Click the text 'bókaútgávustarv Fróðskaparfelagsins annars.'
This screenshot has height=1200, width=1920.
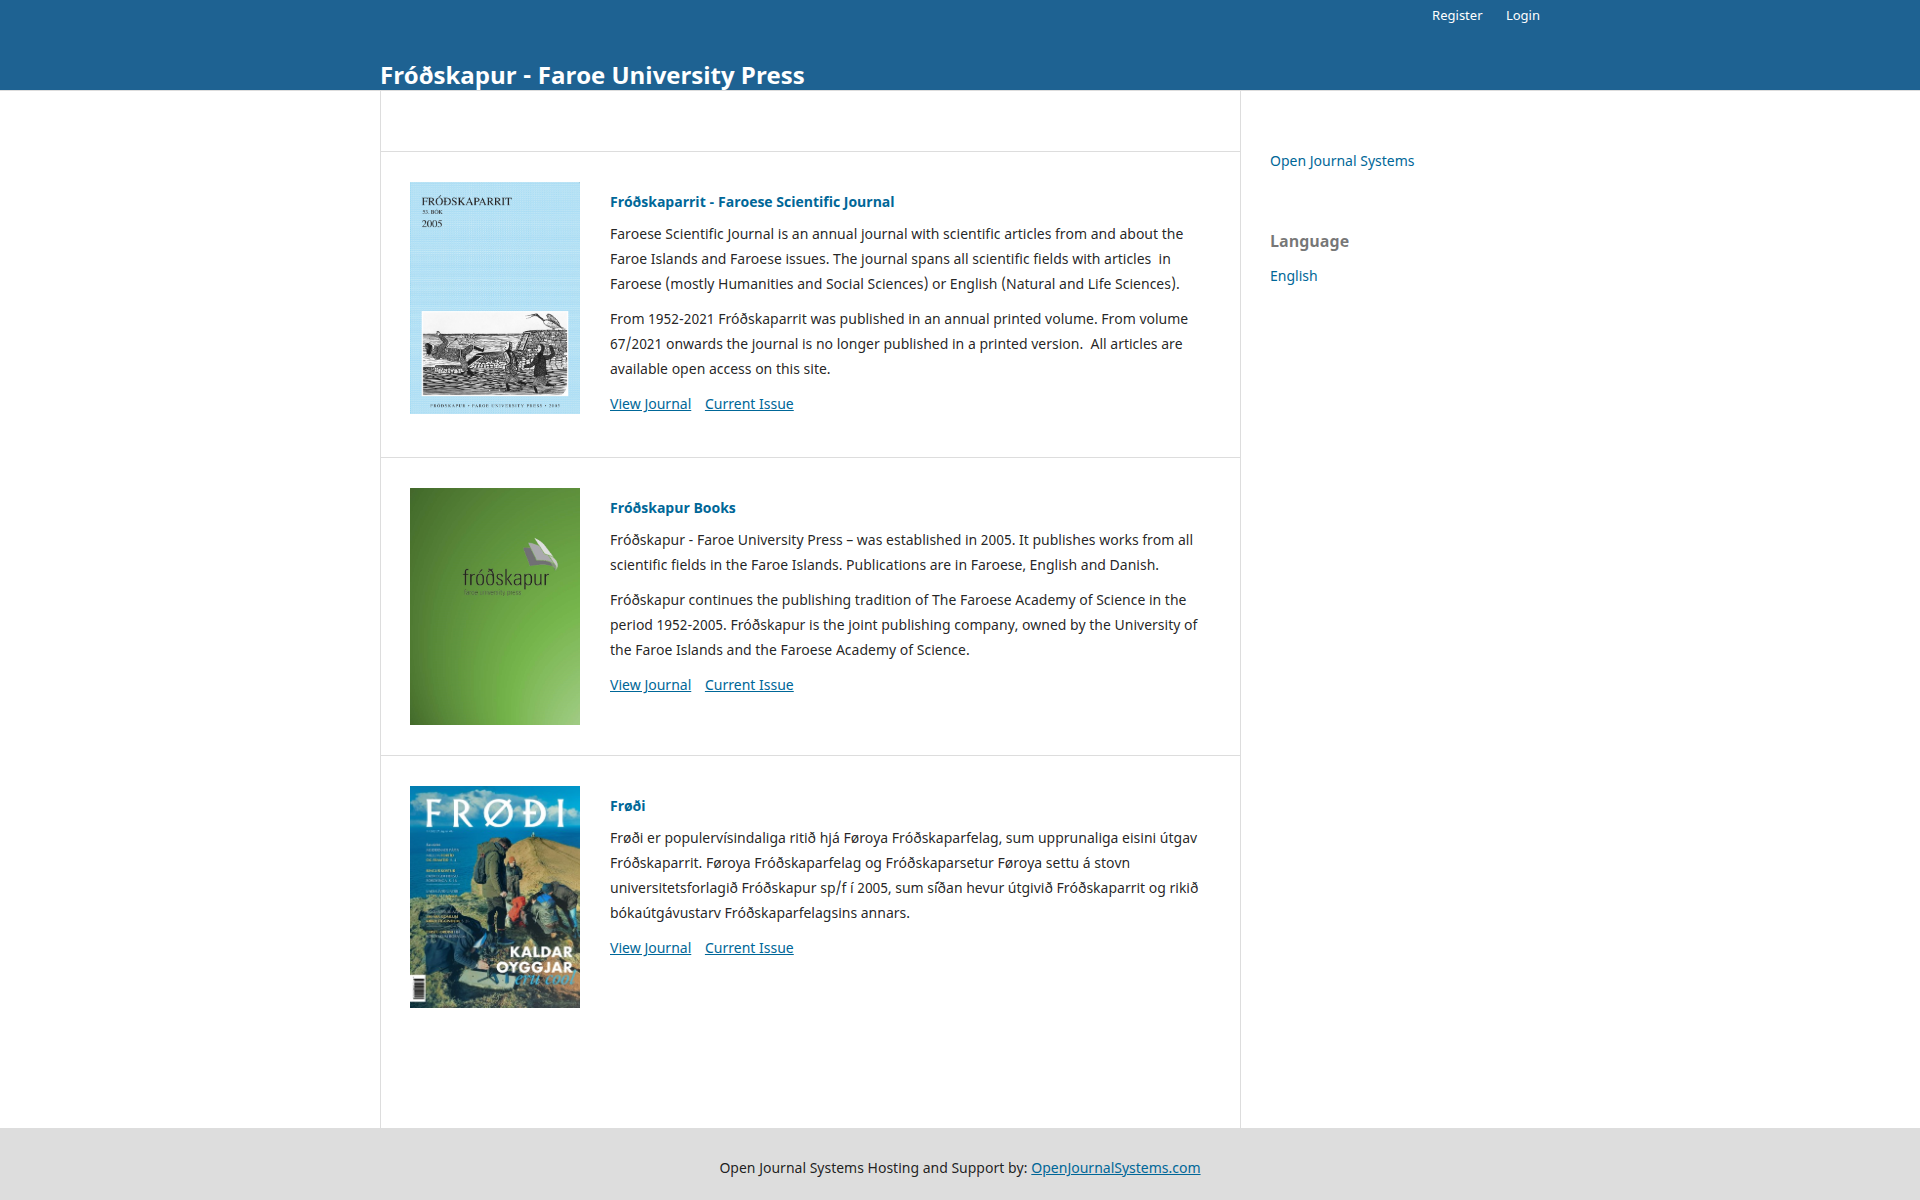[x=760, y=913]
